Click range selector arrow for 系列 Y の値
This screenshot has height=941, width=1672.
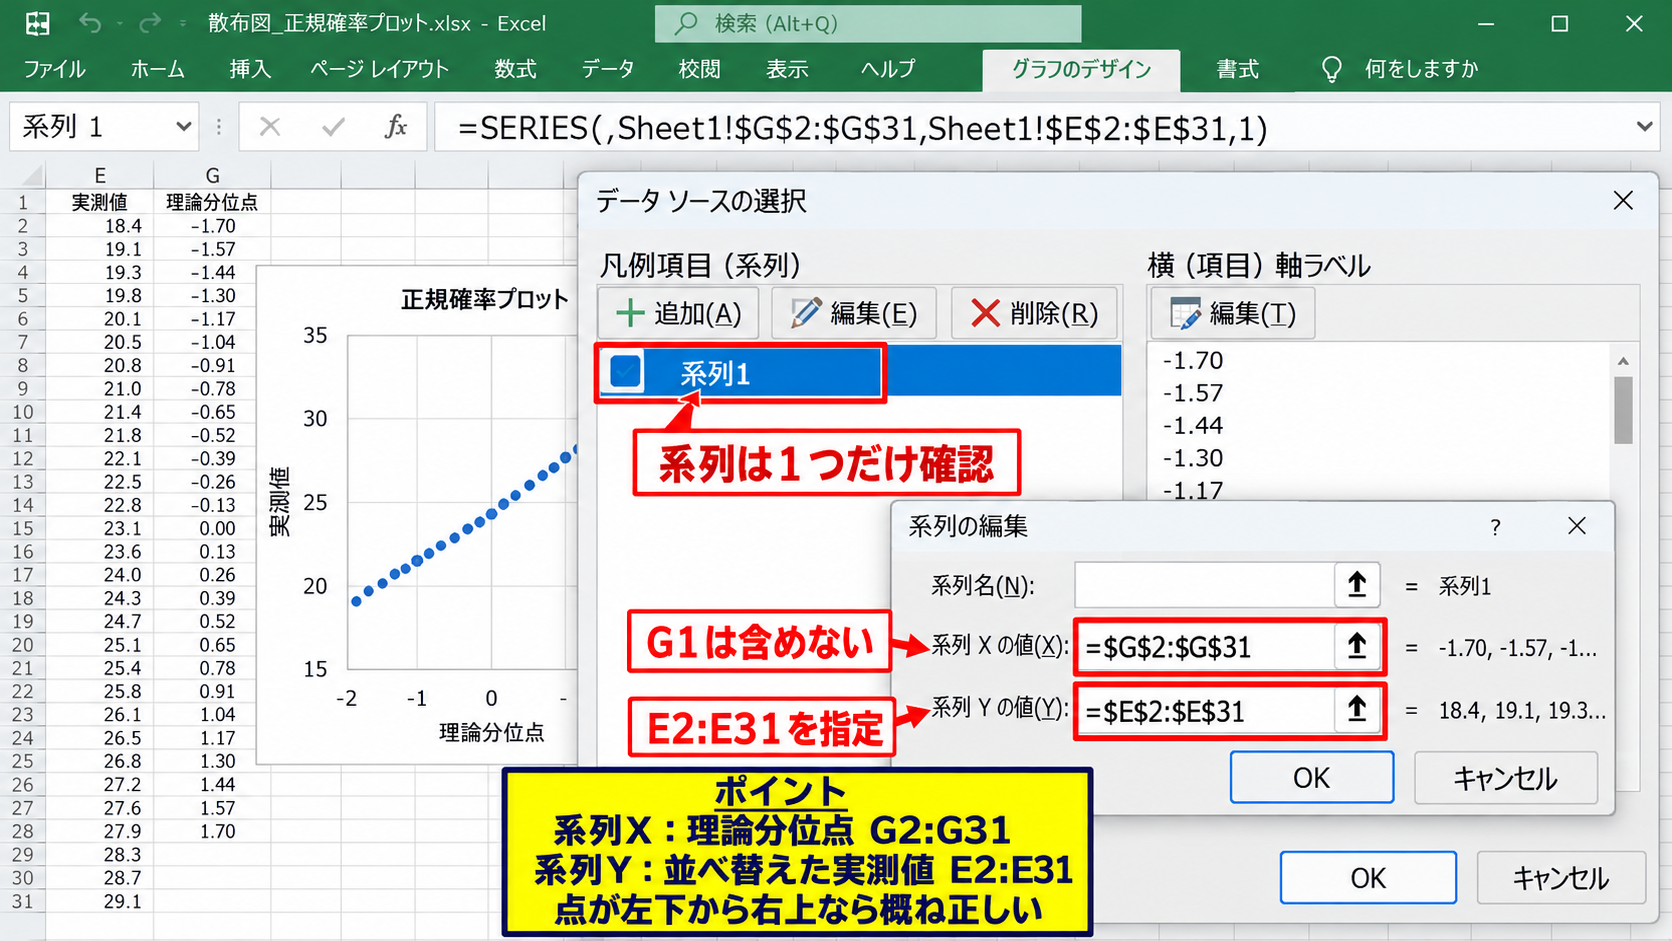(1357, 710)
